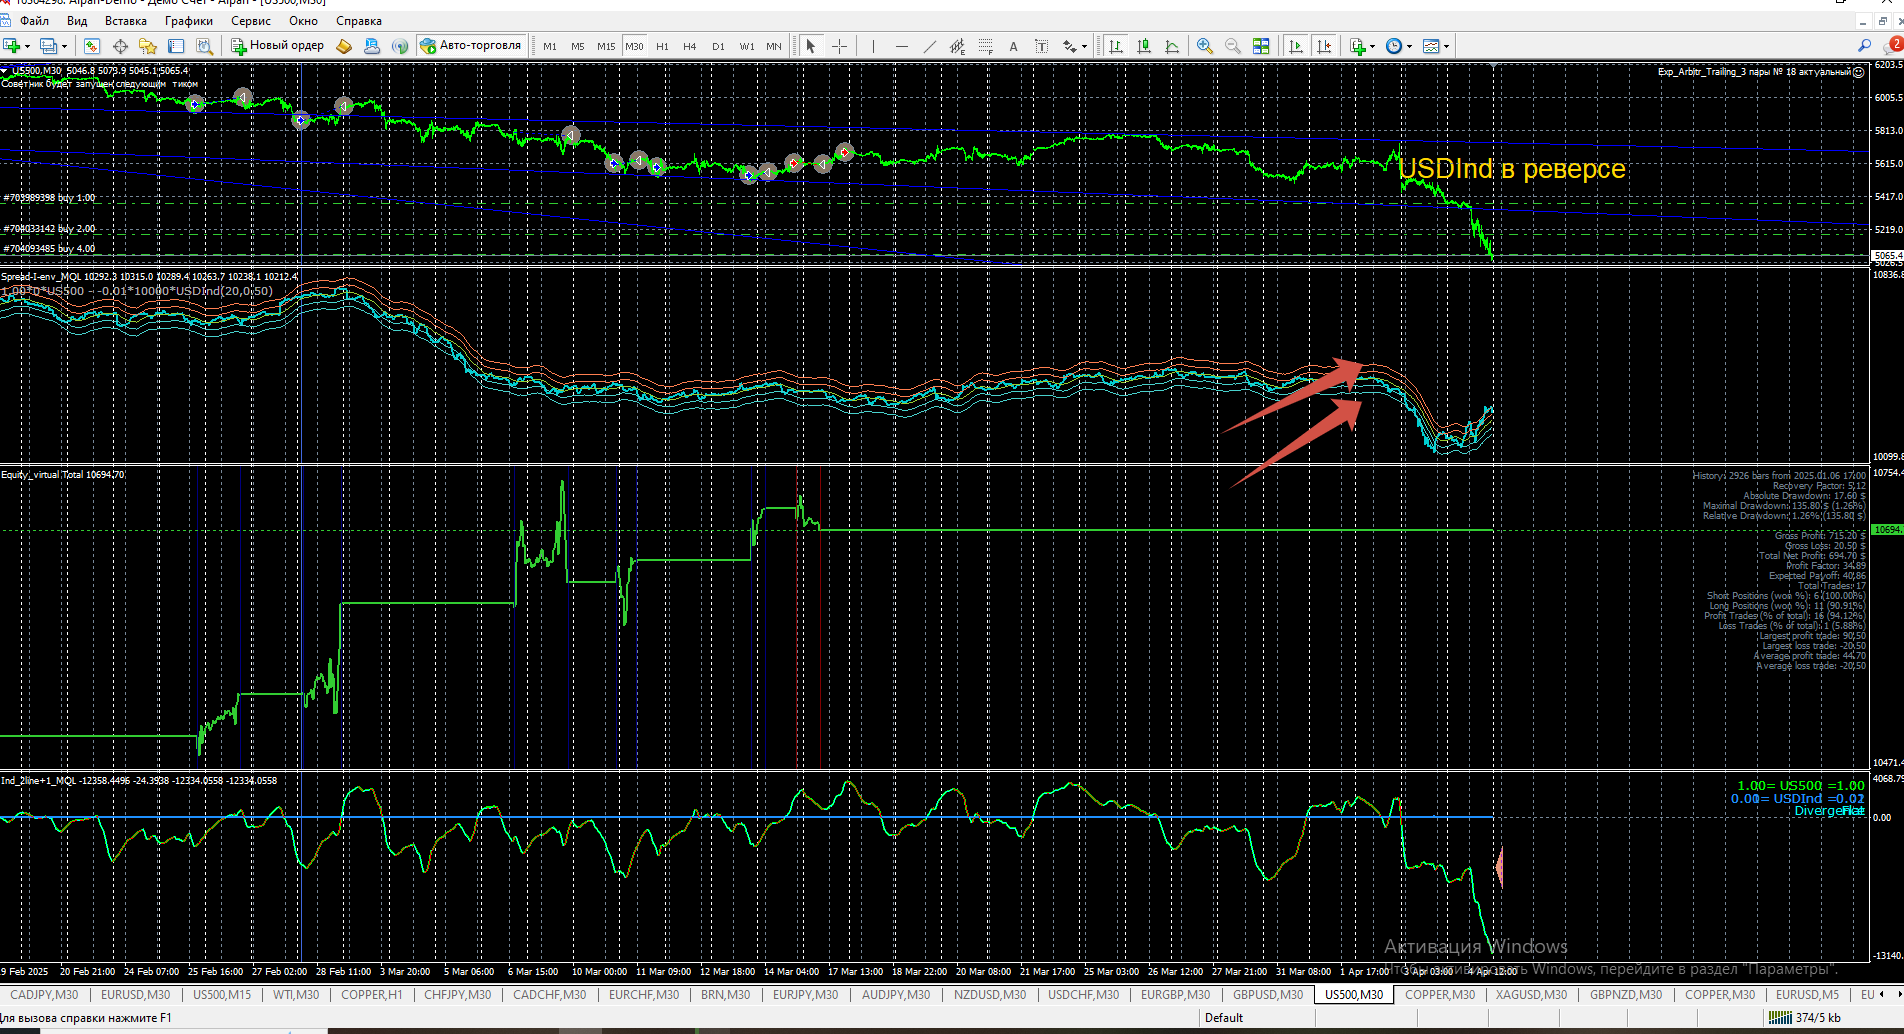The height and width of the screenshot is (1034, 1904).
Task: Select the arrow cursor tool
Action: pyautogui.click(x=811, y=46)
